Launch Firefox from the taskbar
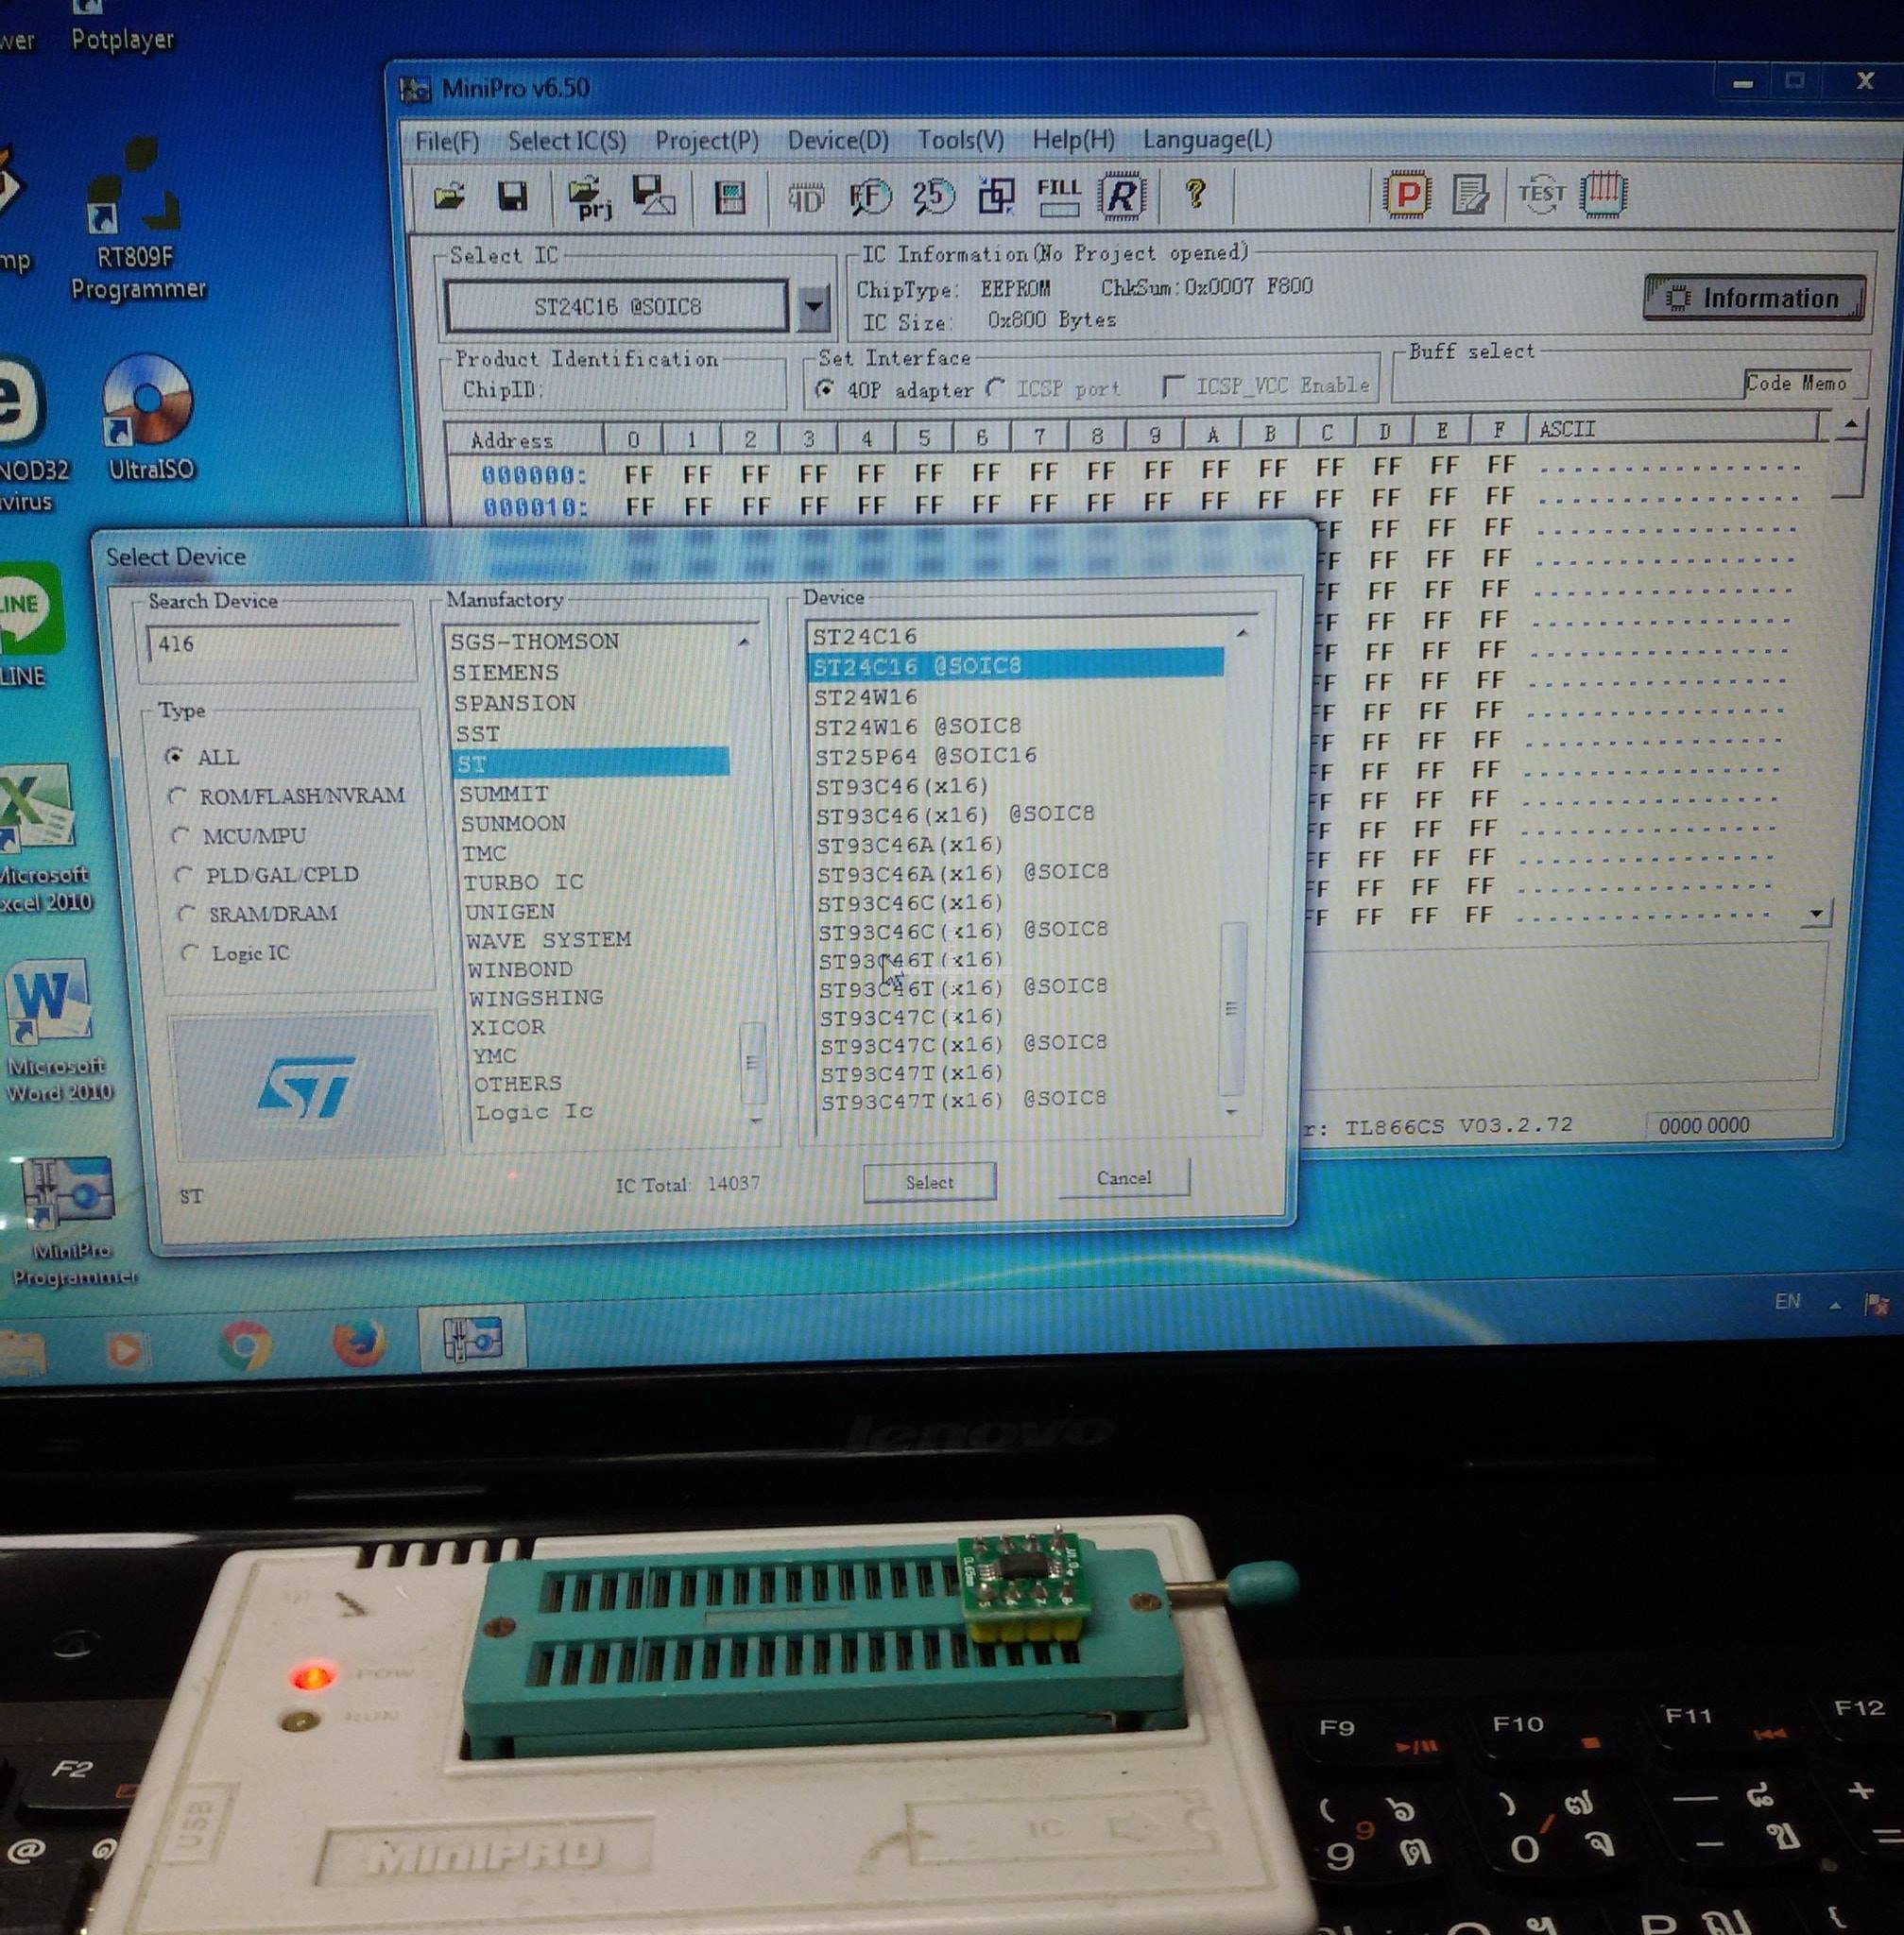The width and height of the screenshot is (1904, 1935). (x=359, y=1341)
